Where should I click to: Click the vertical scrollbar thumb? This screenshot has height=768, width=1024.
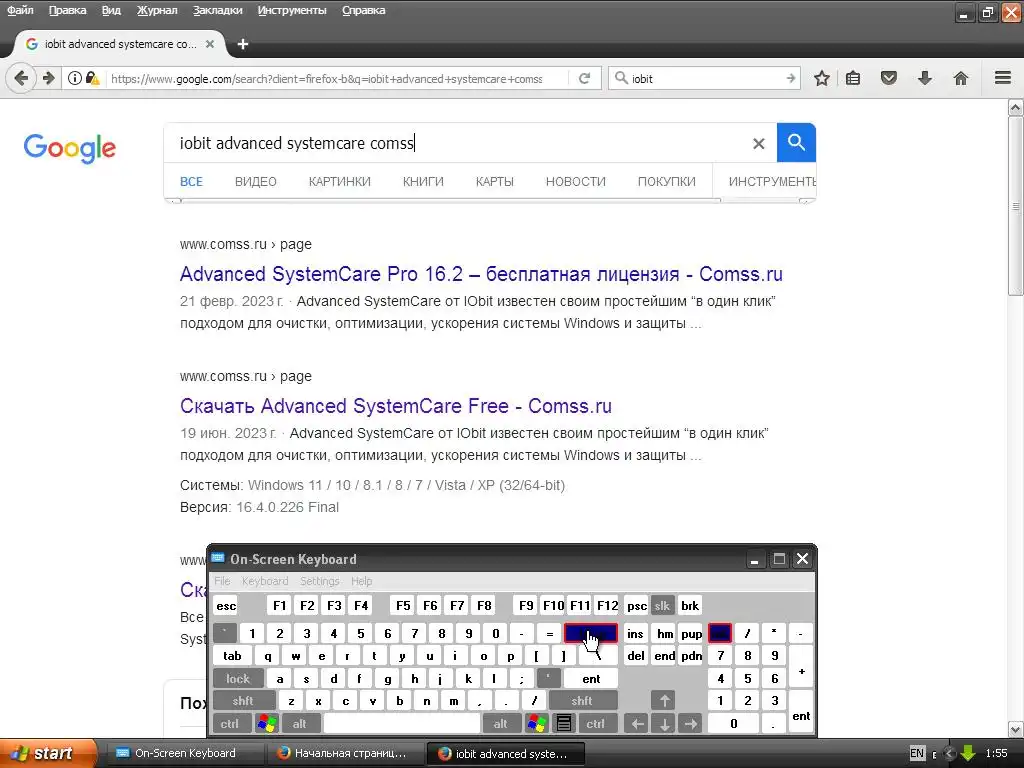[1016, 206]
